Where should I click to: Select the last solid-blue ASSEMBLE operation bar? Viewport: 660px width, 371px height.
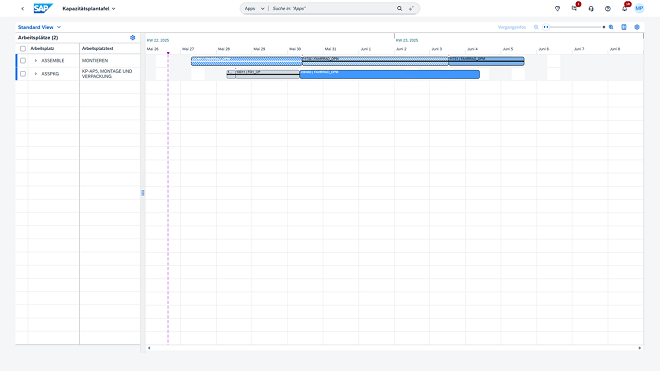(x=486, y=61)
